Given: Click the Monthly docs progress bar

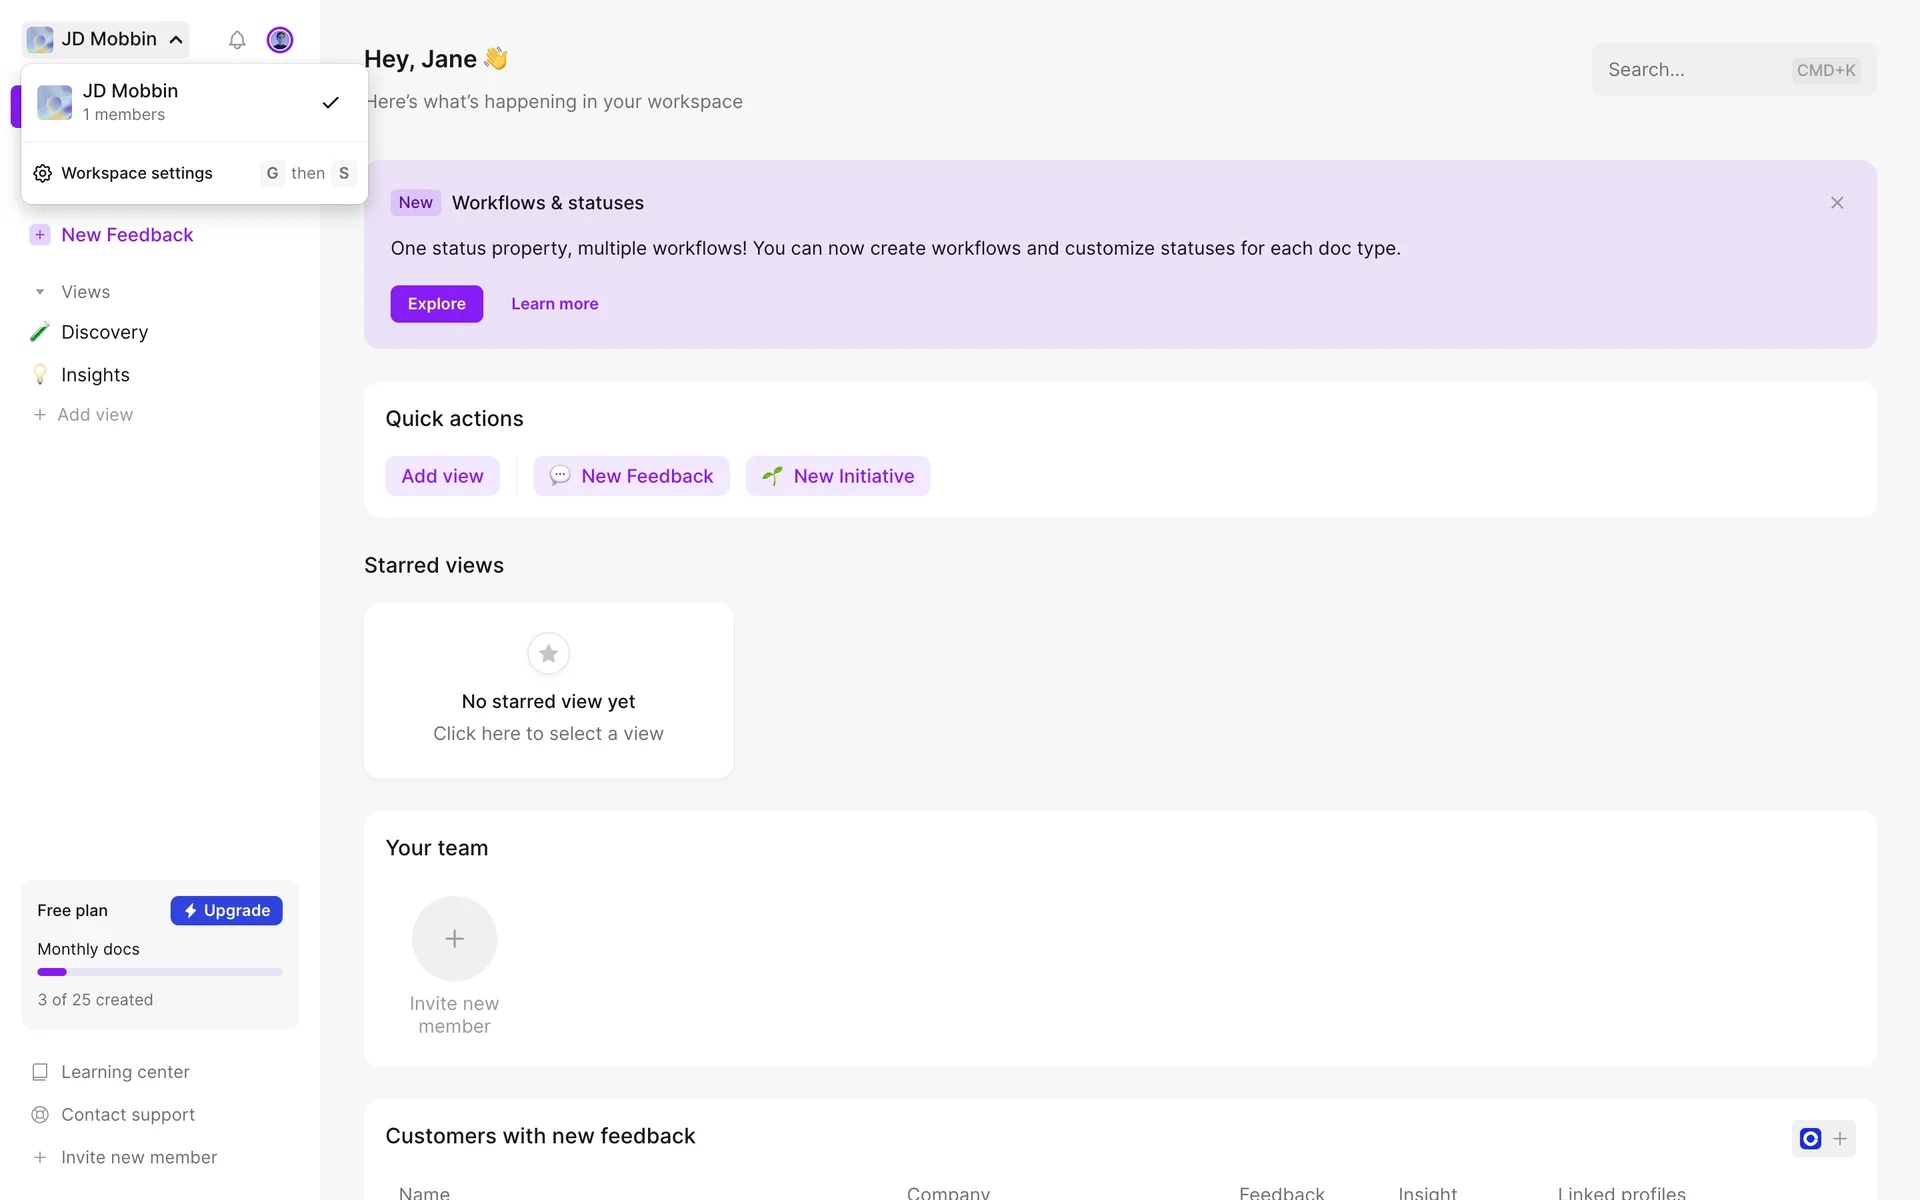Looking at the screenshot, I should coord(160,972).
